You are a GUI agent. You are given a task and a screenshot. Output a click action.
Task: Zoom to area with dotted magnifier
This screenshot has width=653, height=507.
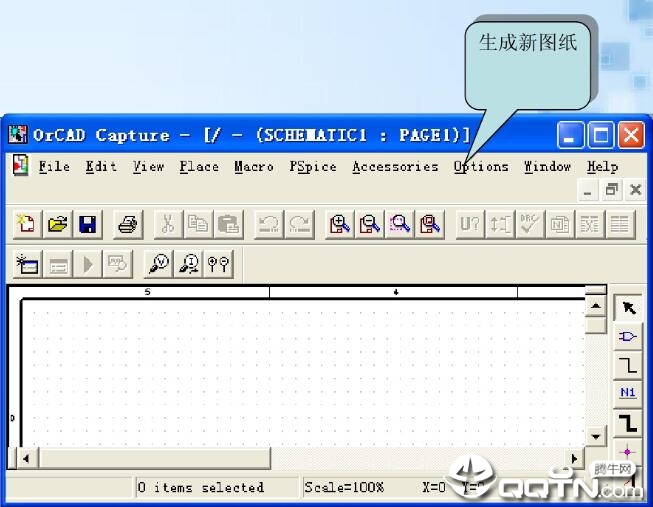pyautogui.click(x=399, y=225)
